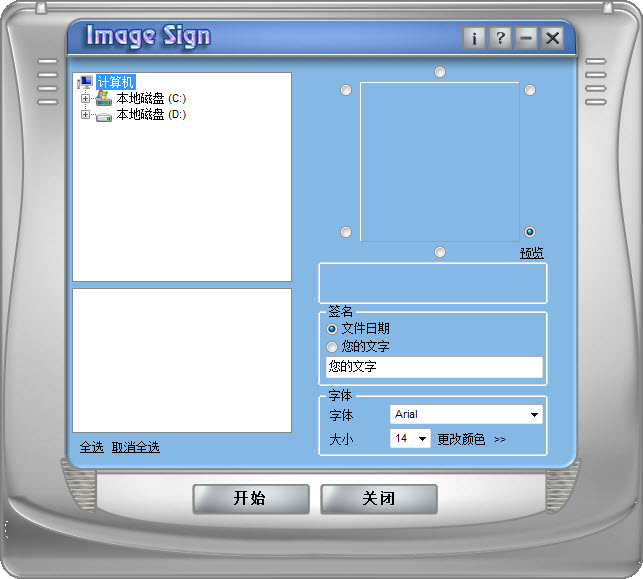
Task: Expand the 本地磁盘 (D:) node
Action: tap(85, 114)
